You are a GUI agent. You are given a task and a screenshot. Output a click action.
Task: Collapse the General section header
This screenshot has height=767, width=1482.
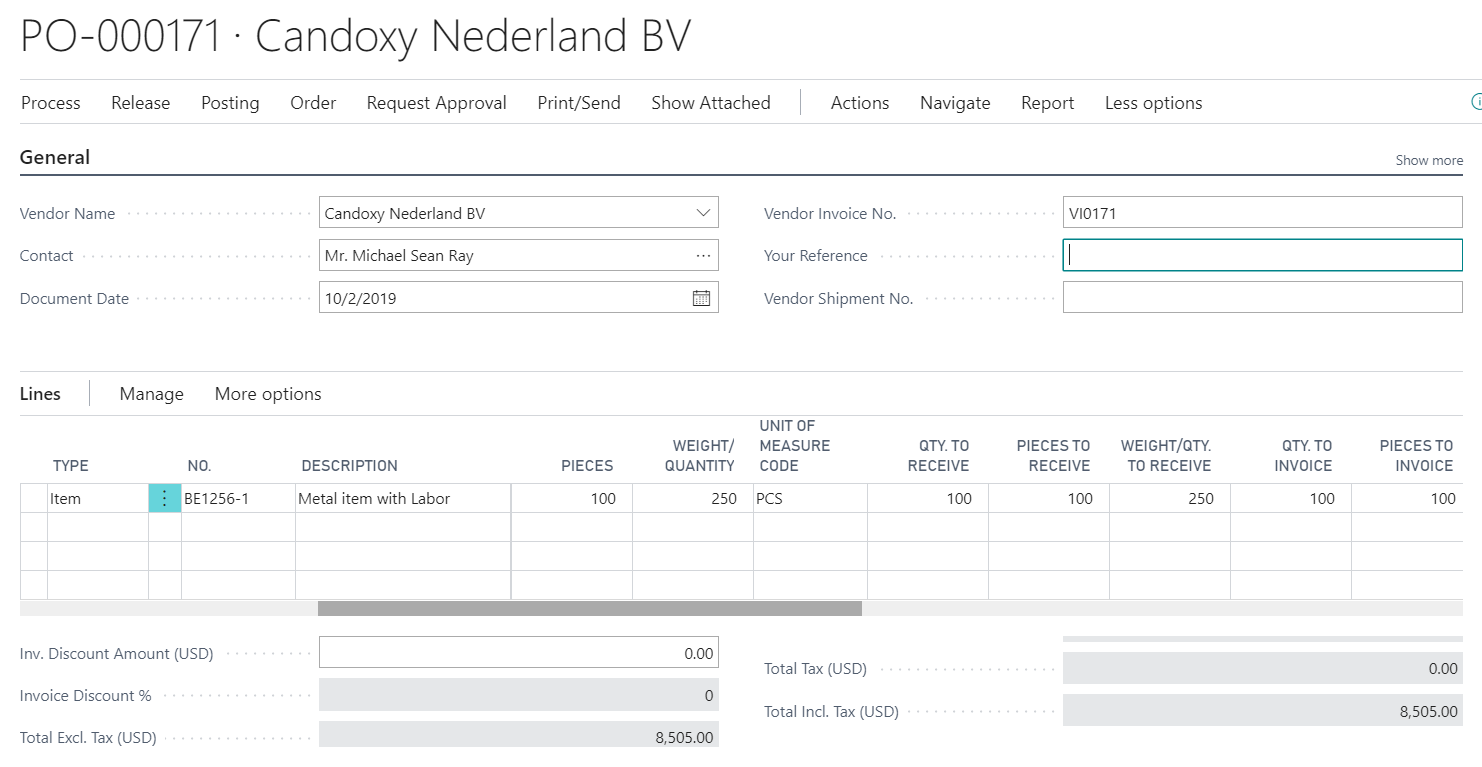click(x=55, y=157)
